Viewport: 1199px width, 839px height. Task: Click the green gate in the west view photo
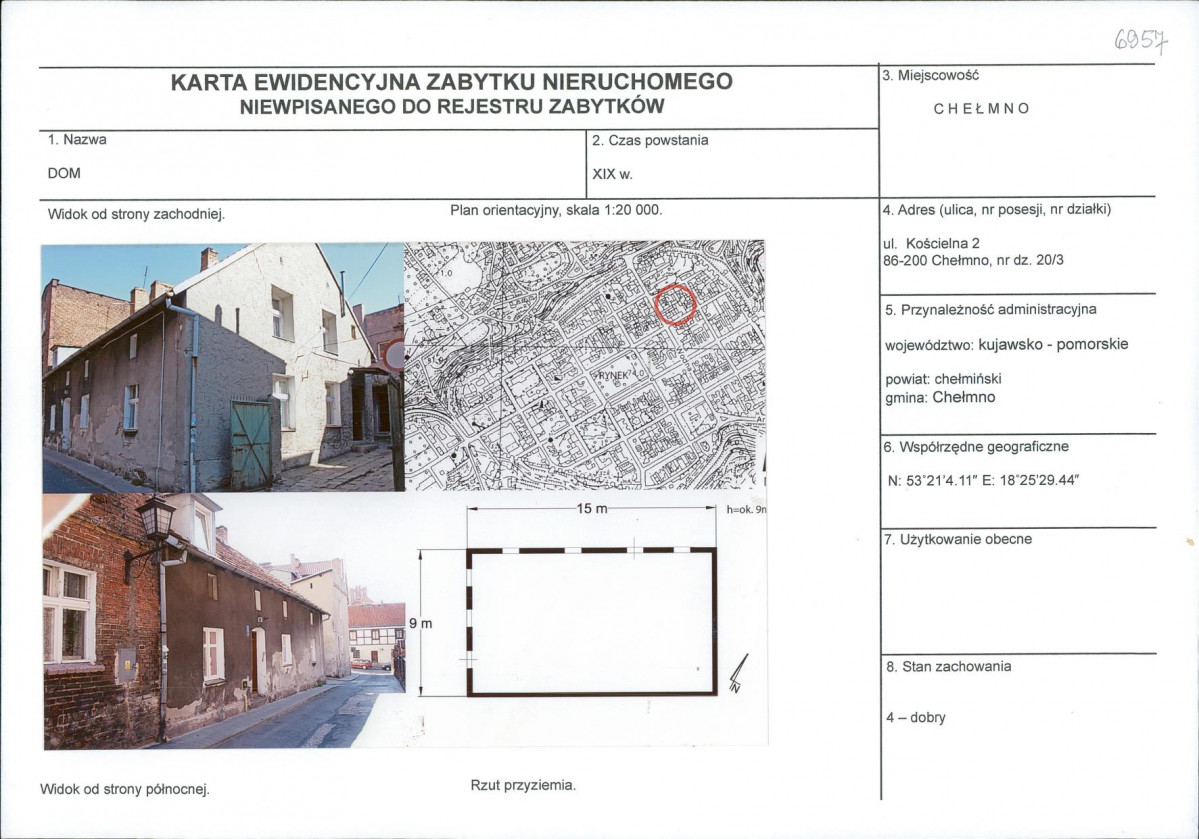[x=251, y=445]
